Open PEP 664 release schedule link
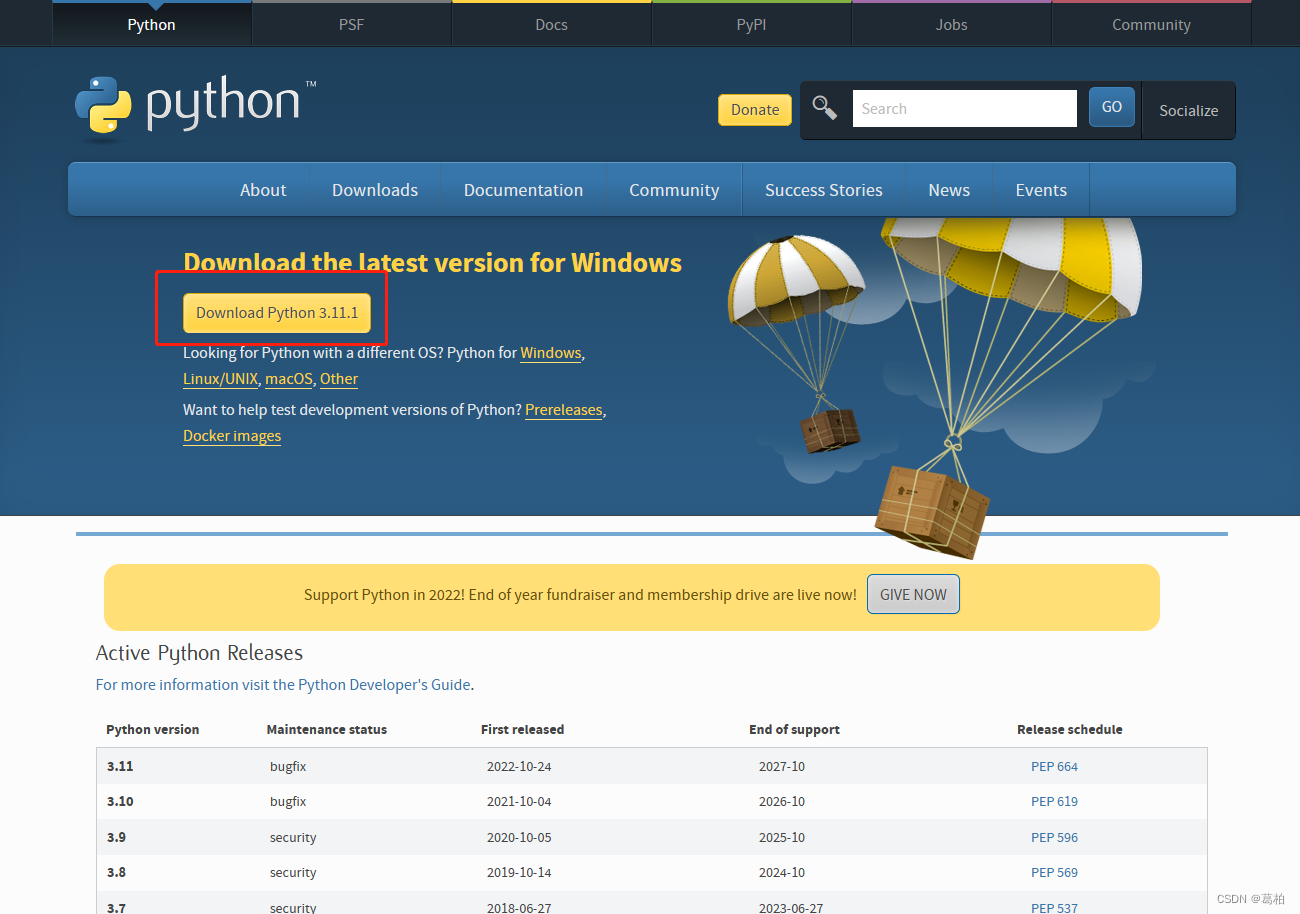 pos(1054,767)
